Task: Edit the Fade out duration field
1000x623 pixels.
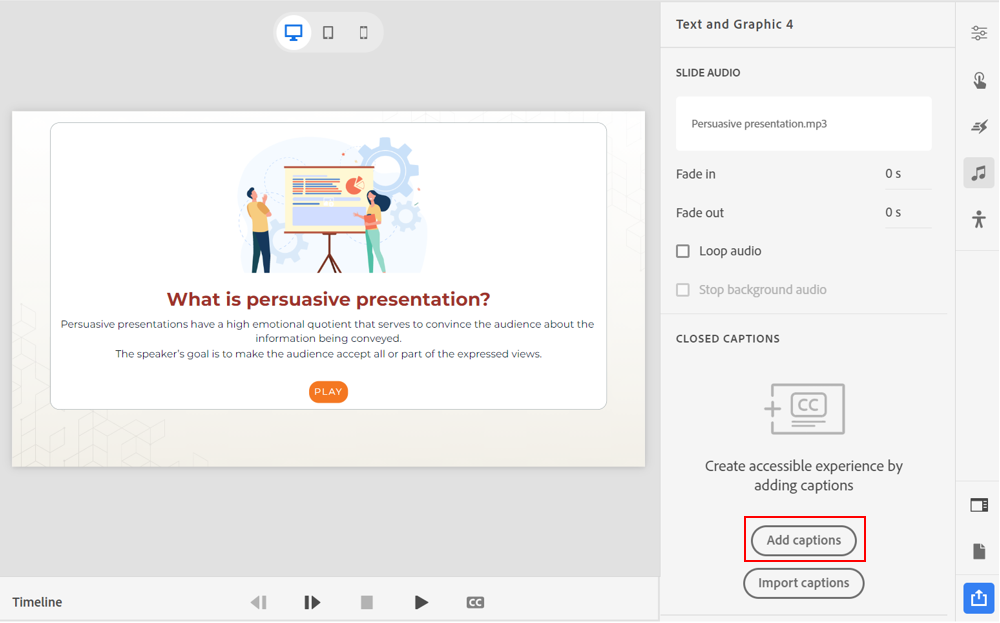Action: click(x=906, y=213)
